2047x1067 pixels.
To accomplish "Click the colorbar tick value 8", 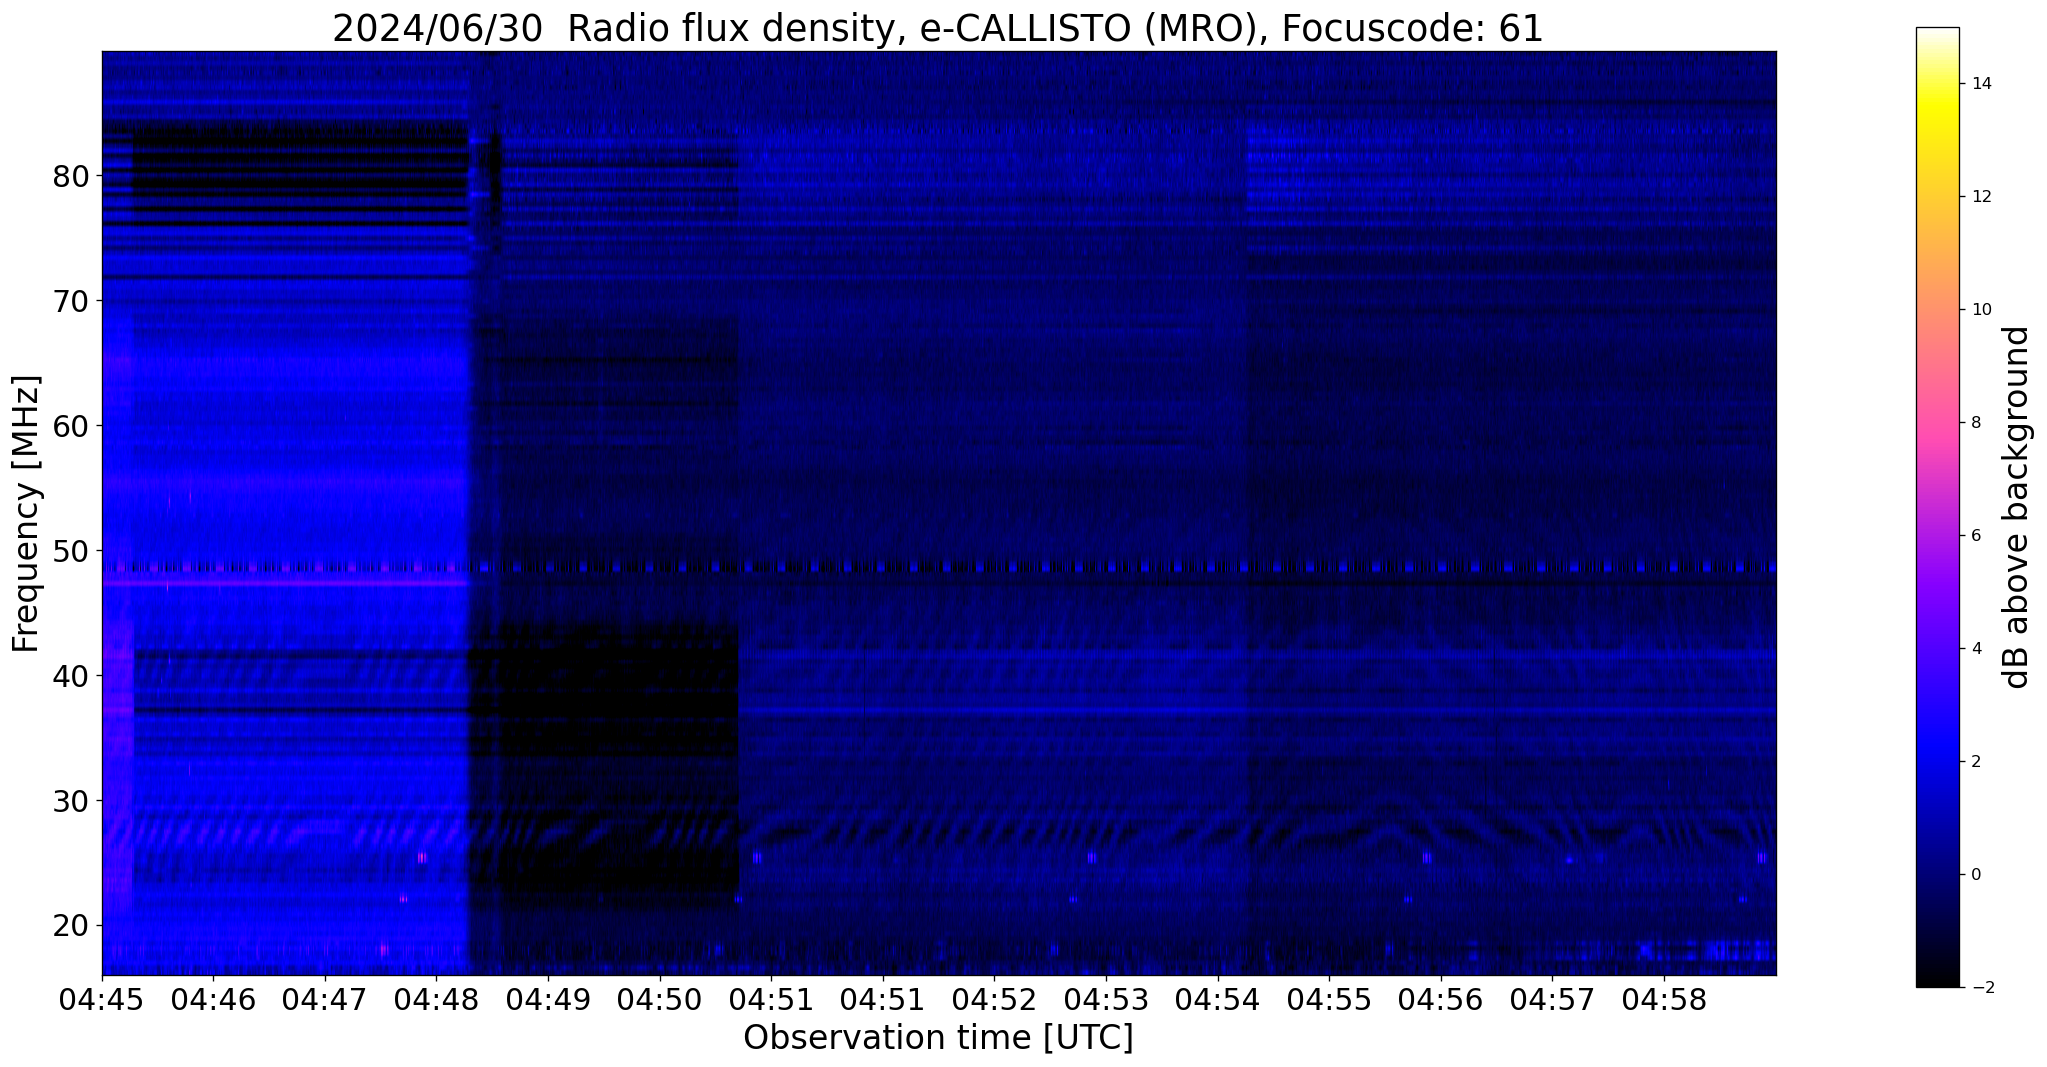I will click(x=1975, y=423).
